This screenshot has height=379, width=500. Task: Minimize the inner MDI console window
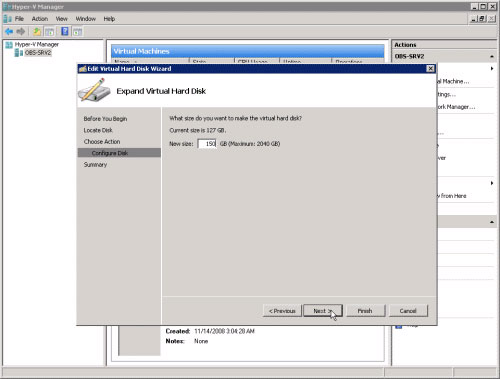point(474,19)
